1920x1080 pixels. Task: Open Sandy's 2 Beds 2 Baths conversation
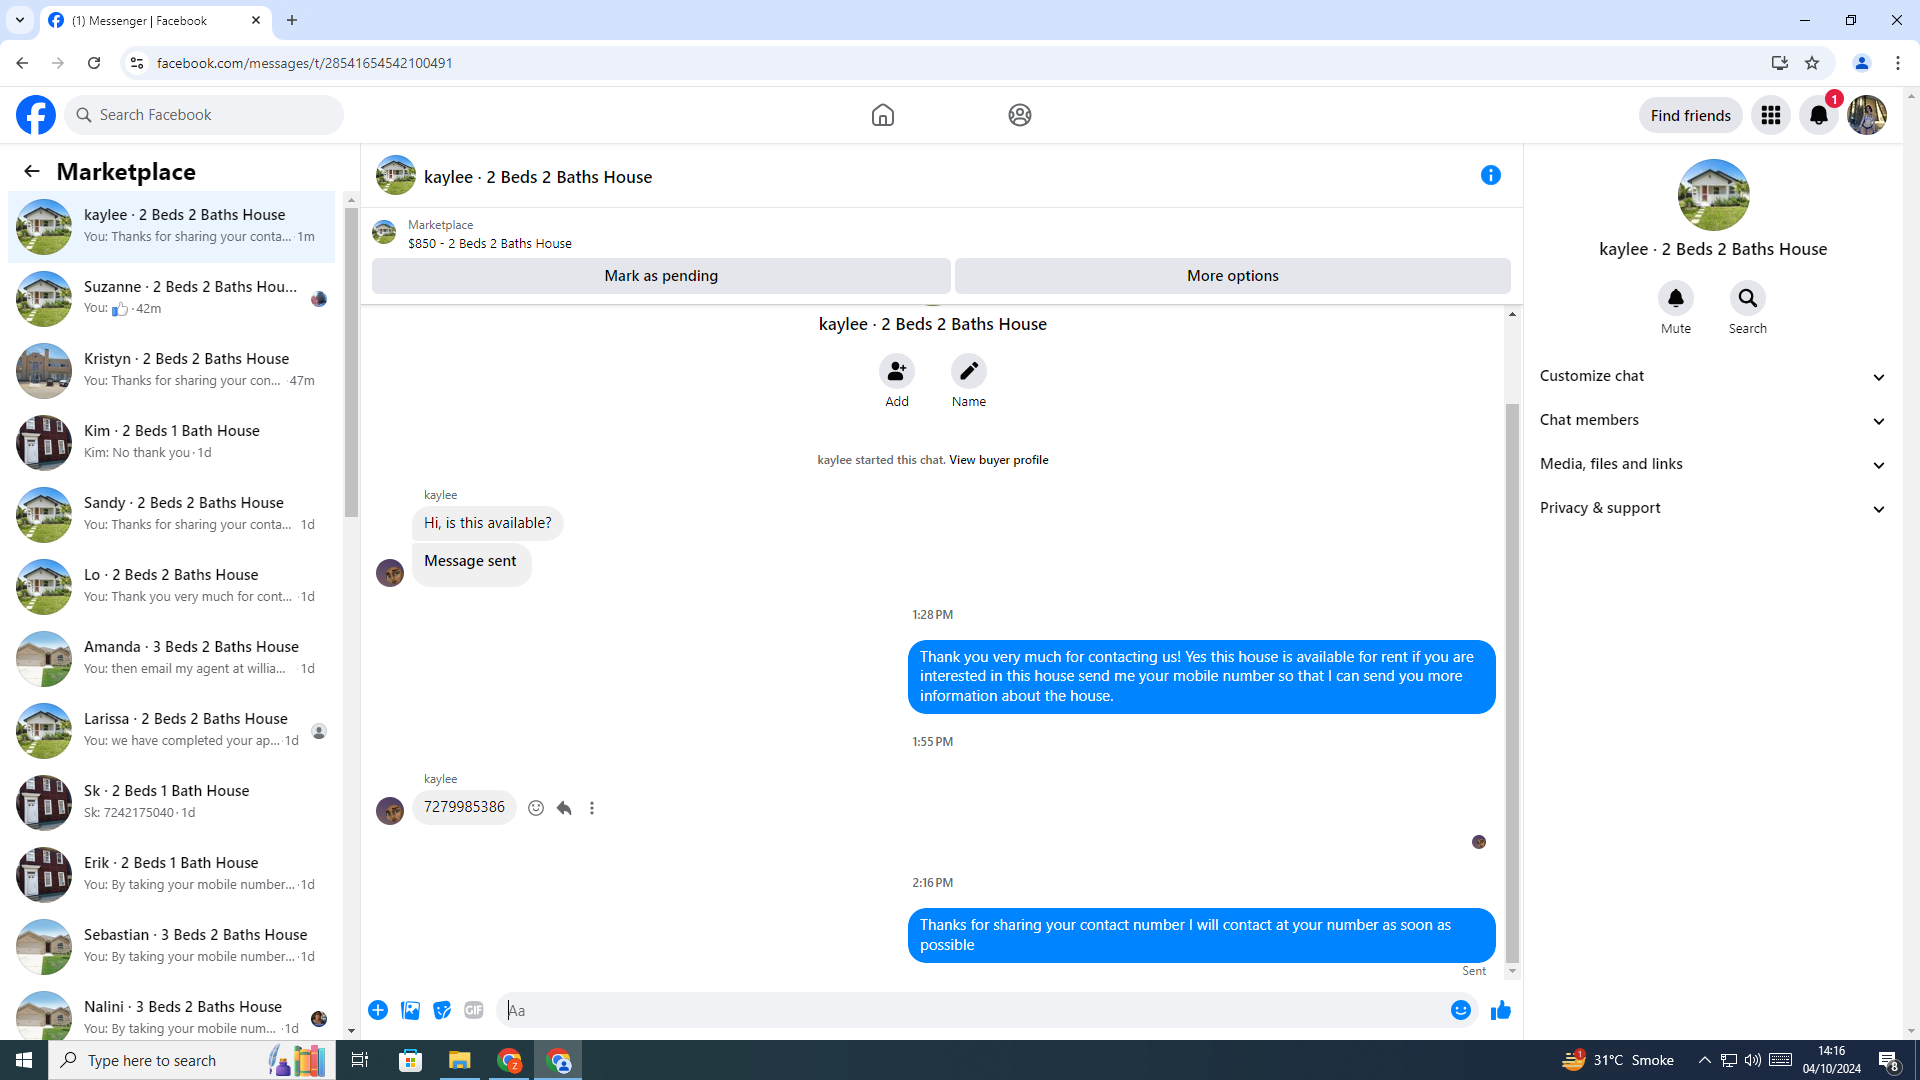(x=172, y=514)
